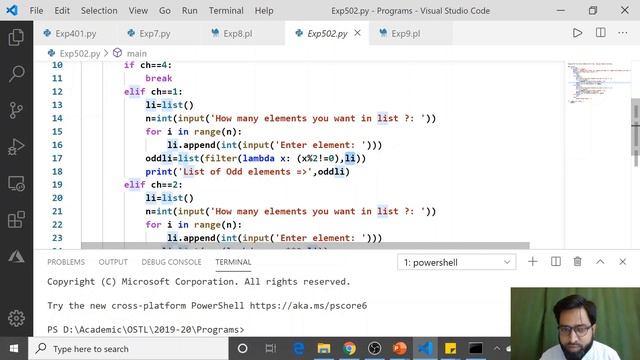Click line number 12 in gutter
640x360 pixels.
(57, 92)
